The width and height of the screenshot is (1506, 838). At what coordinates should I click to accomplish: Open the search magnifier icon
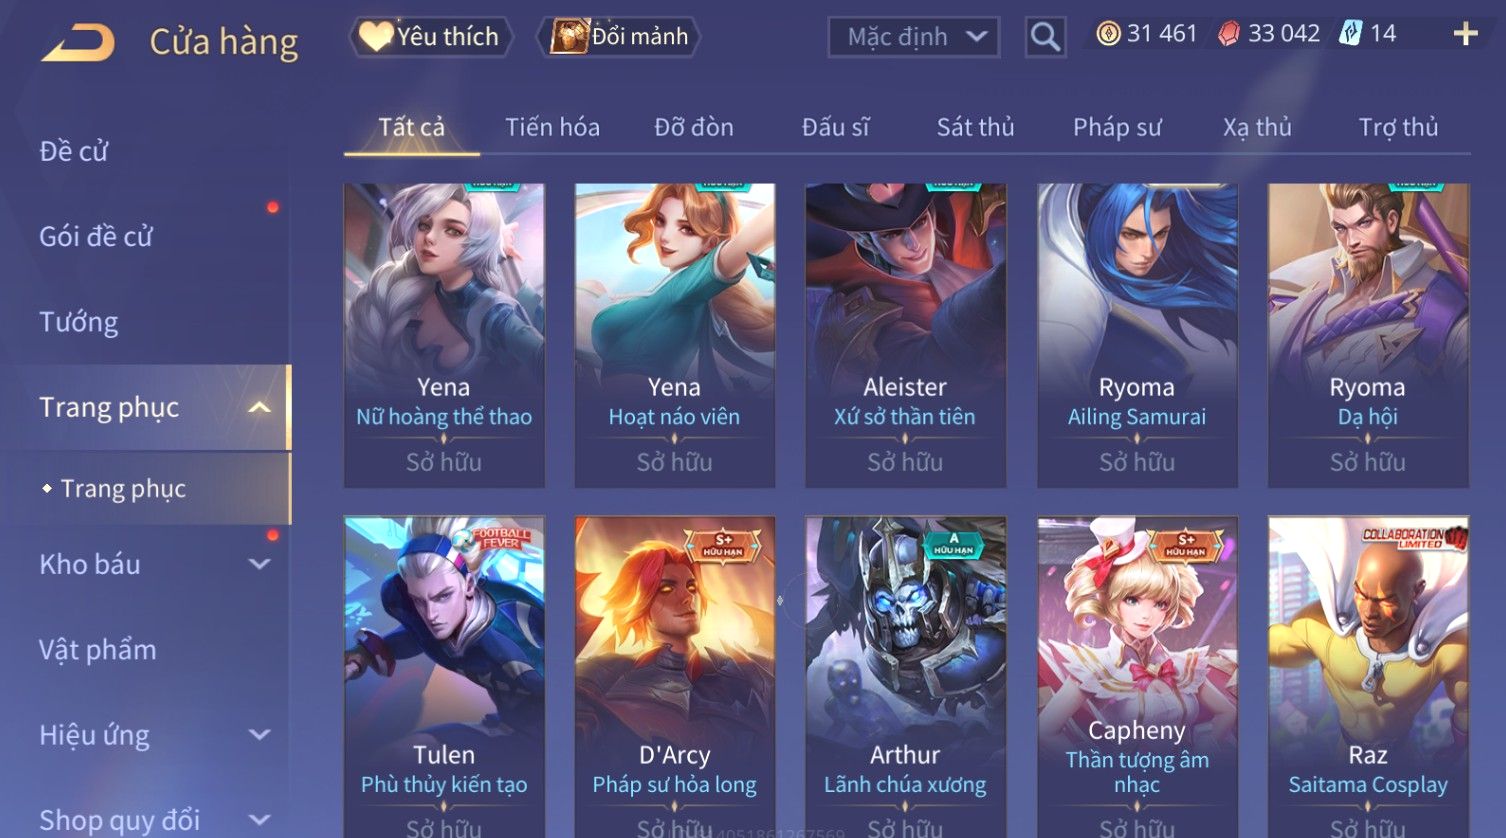1045,37
